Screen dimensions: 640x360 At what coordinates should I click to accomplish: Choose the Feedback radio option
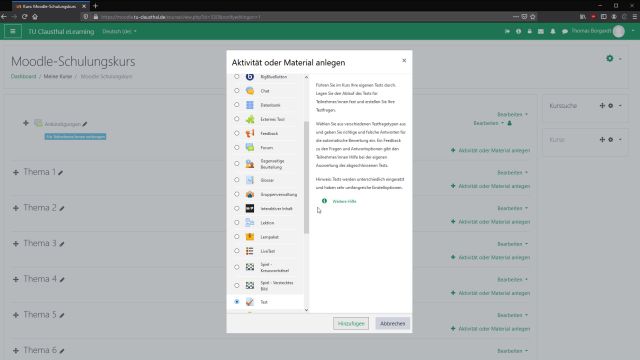(237, 133)
